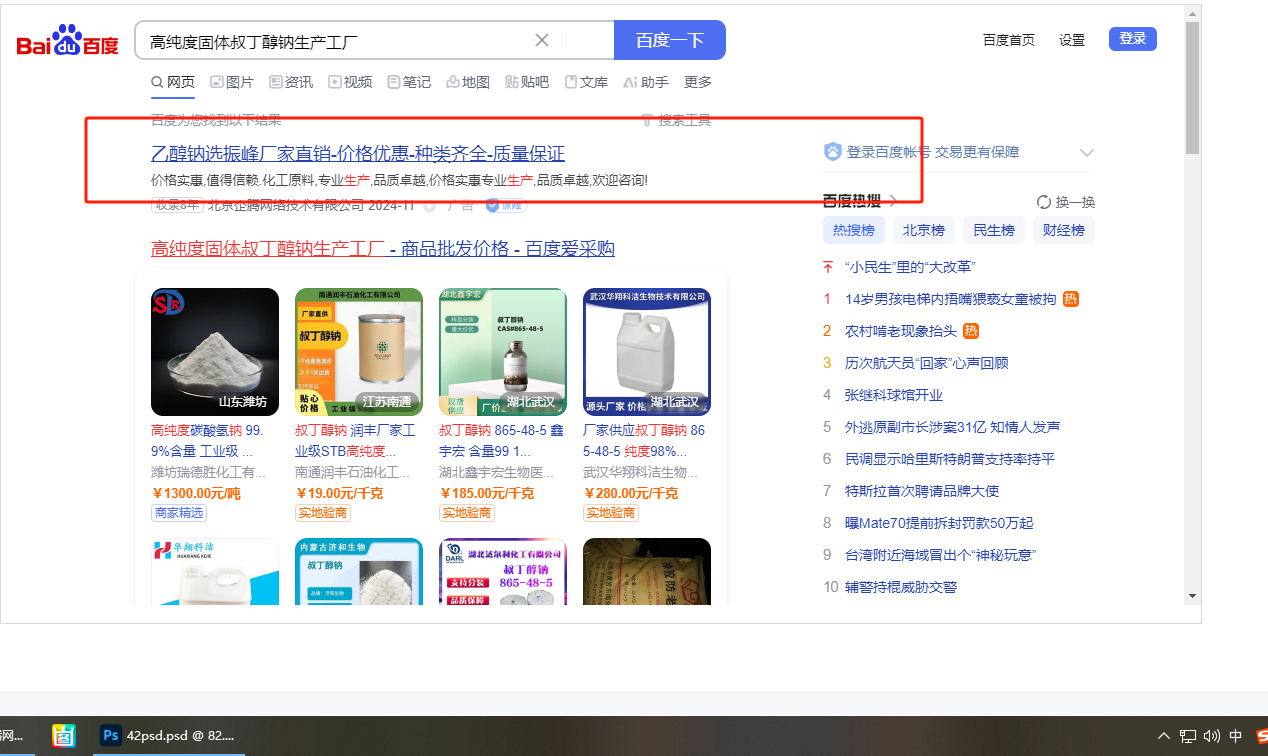Select the 财经榜 tab
The image size is (1268, 756).
tap(1064, 230)
